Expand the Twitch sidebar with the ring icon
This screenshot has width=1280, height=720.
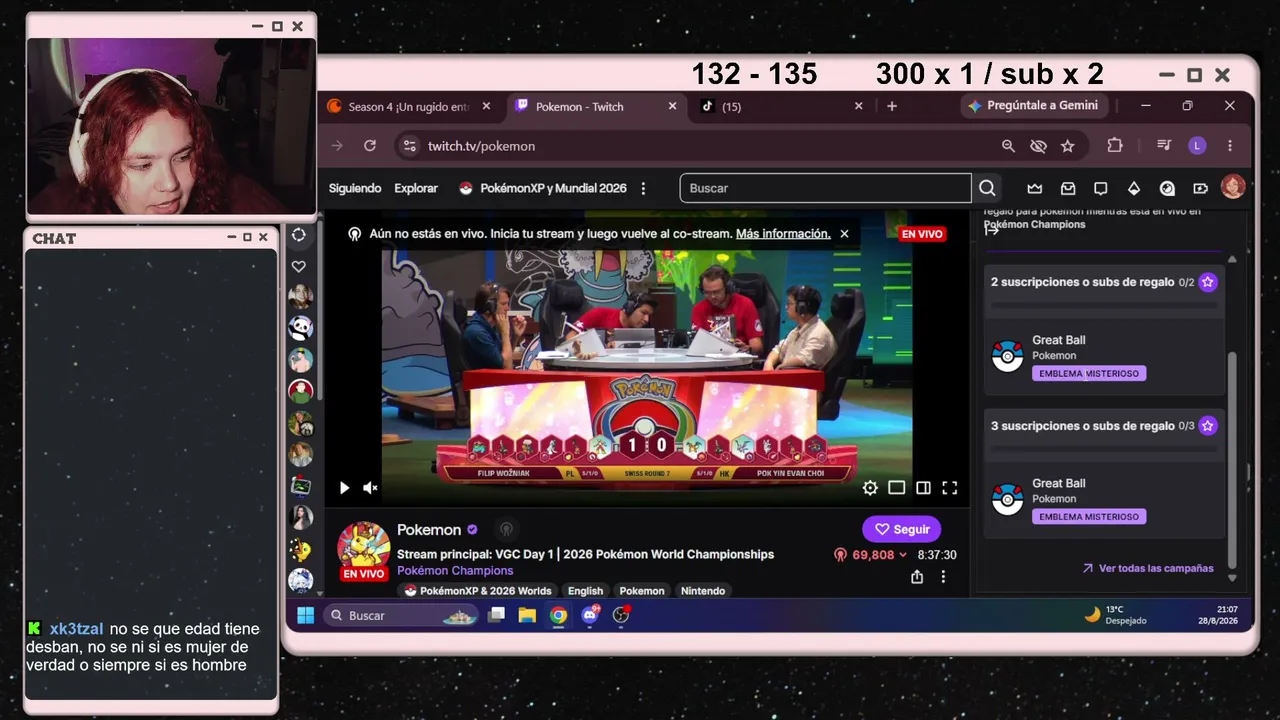coord(299,234)
